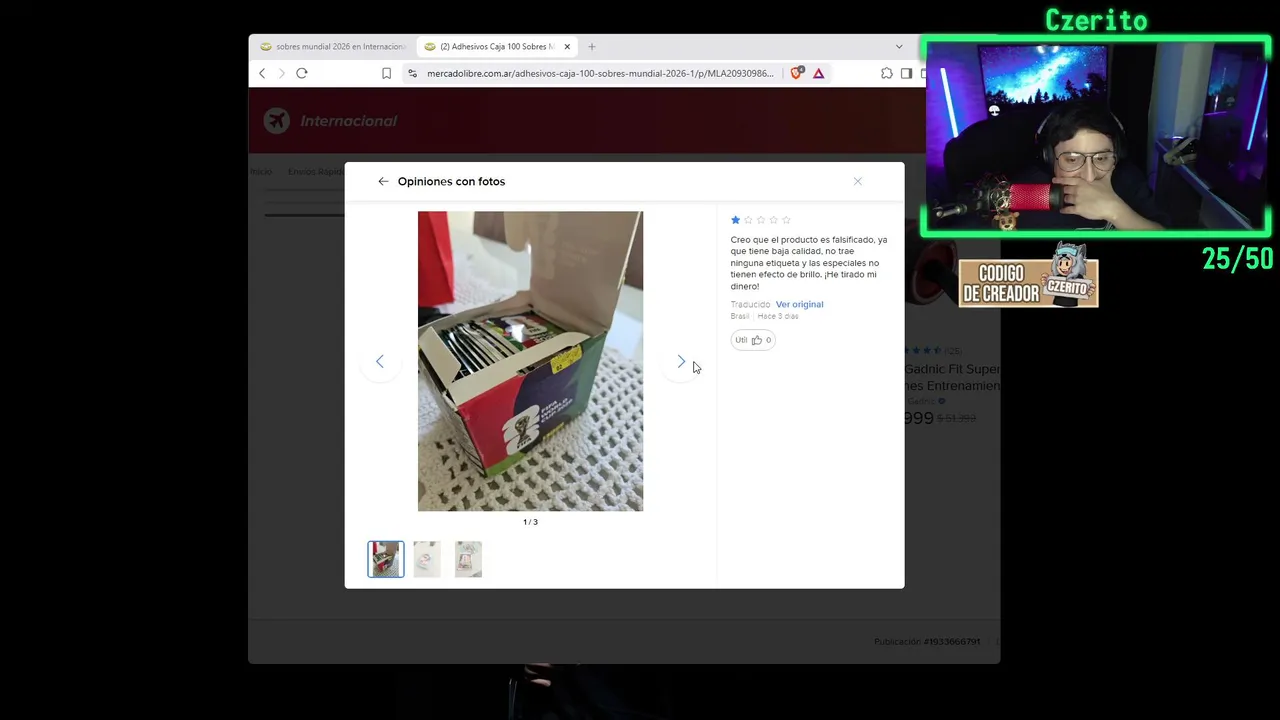Click the address bar URL

click(600, 73)
